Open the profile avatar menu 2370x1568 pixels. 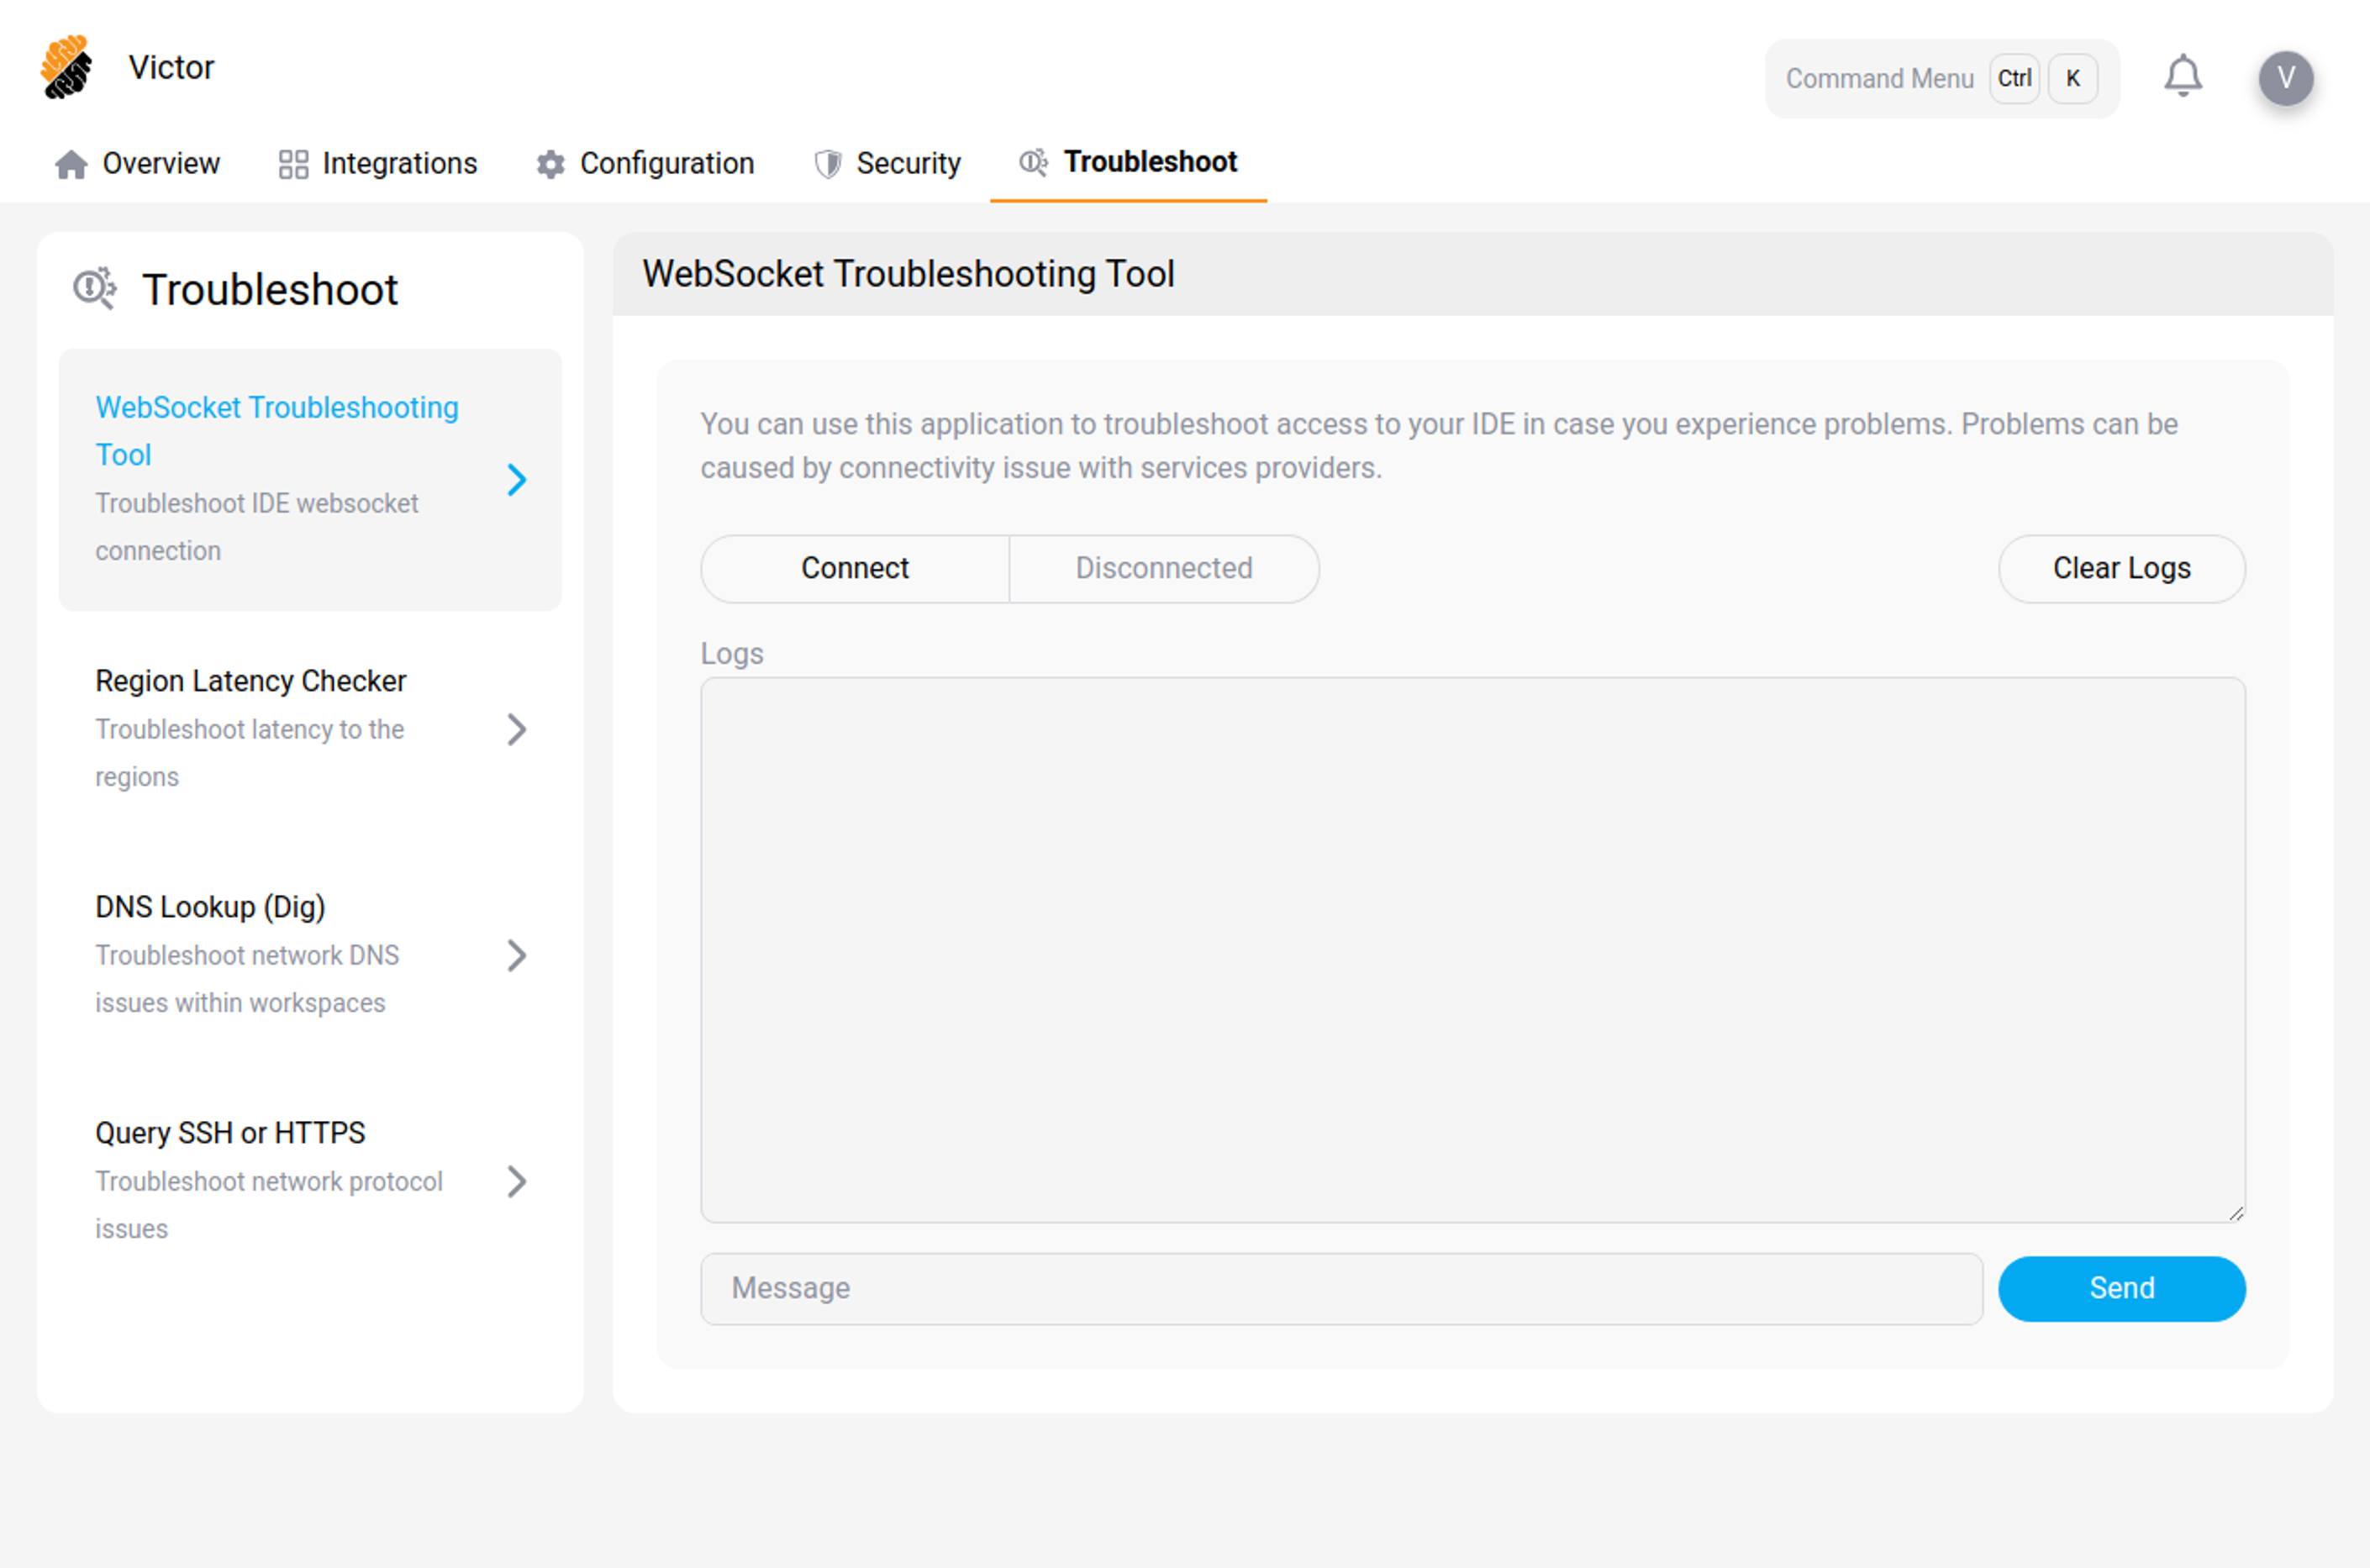pos(2286,78)
